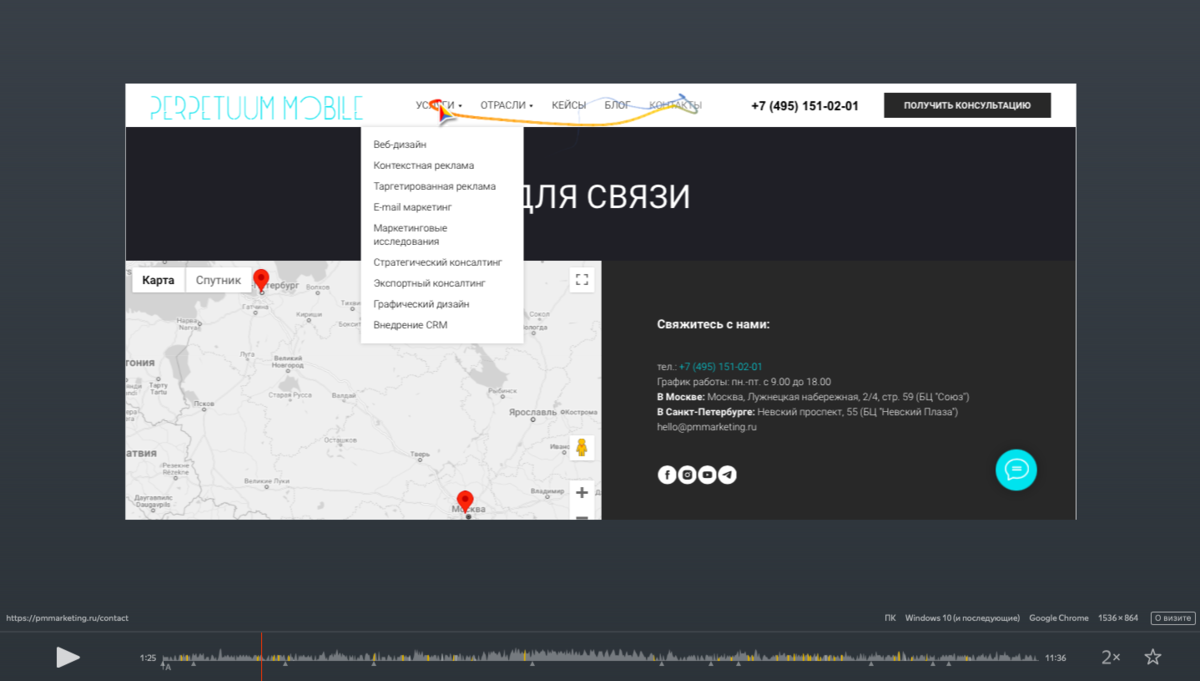
Task: Open the teal chat widget bubble
Action: (x=1016, y=469)
